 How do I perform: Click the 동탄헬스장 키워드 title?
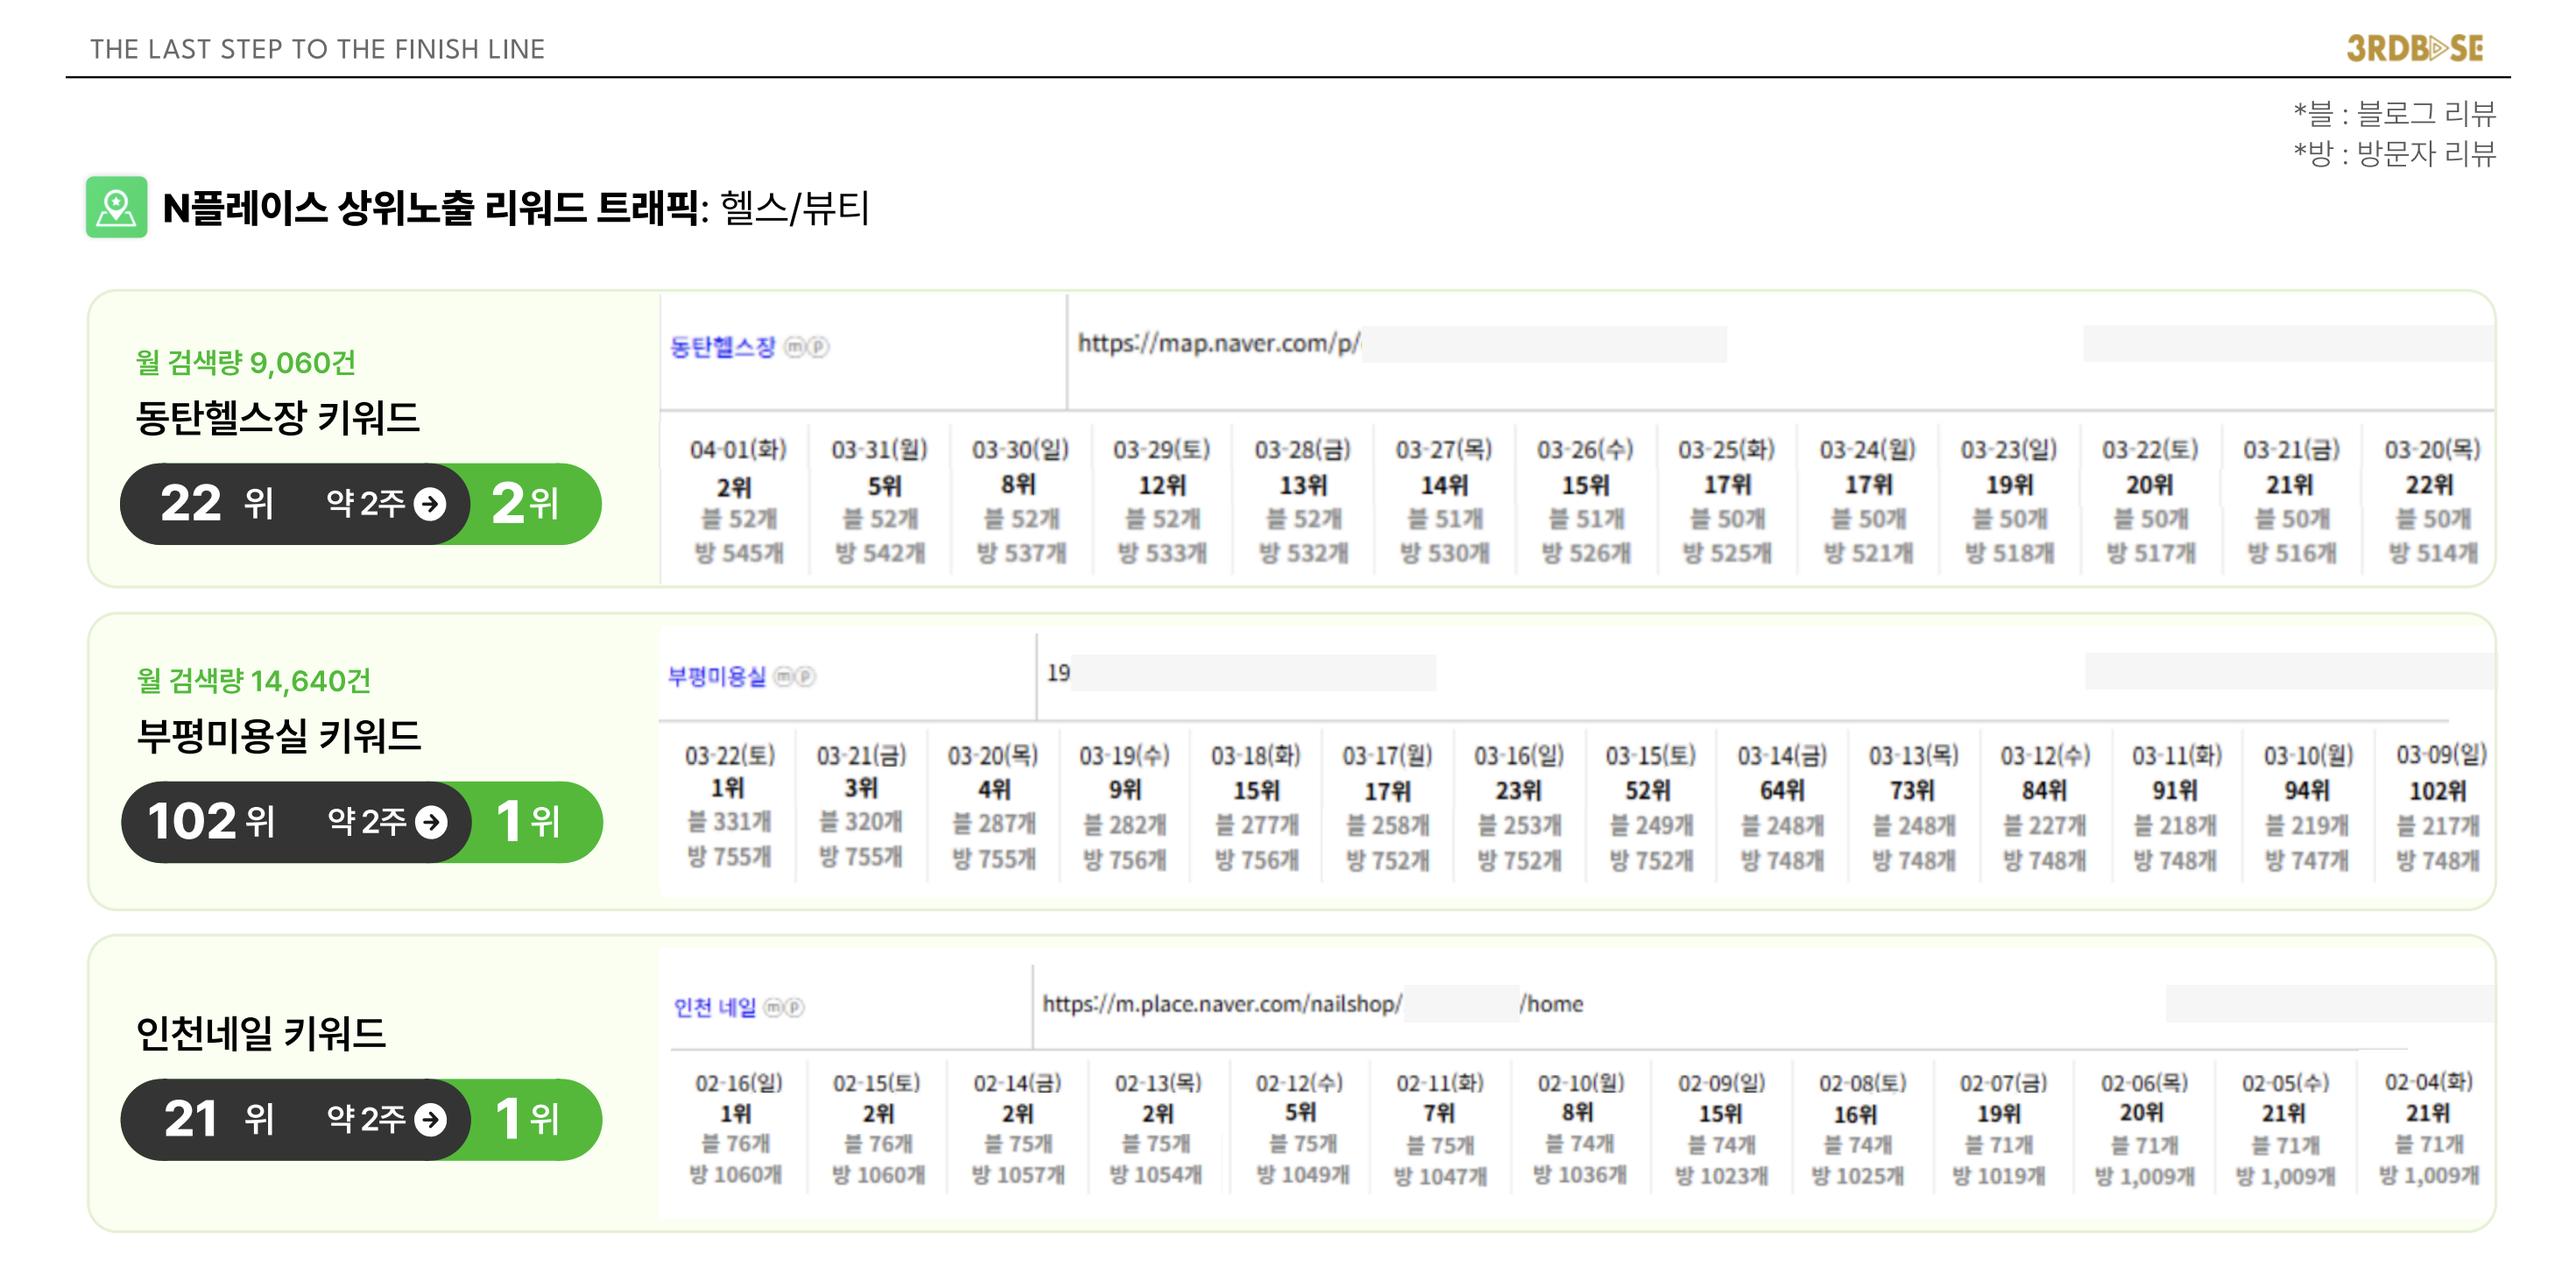(x=278, y=417)
